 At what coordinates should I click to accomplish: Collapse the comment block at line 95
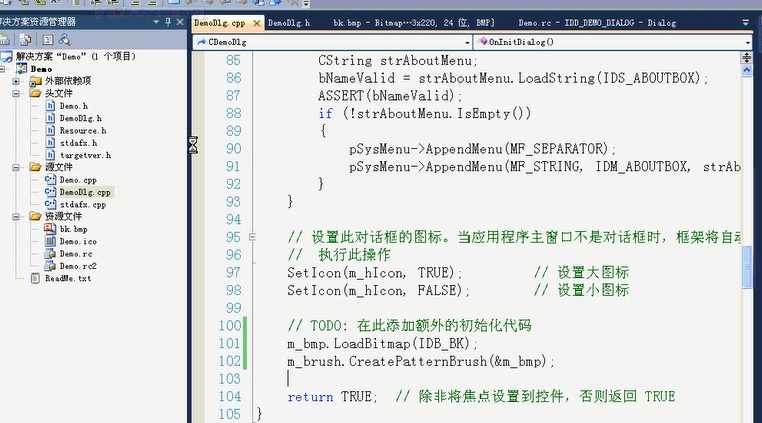coord(252,237)
